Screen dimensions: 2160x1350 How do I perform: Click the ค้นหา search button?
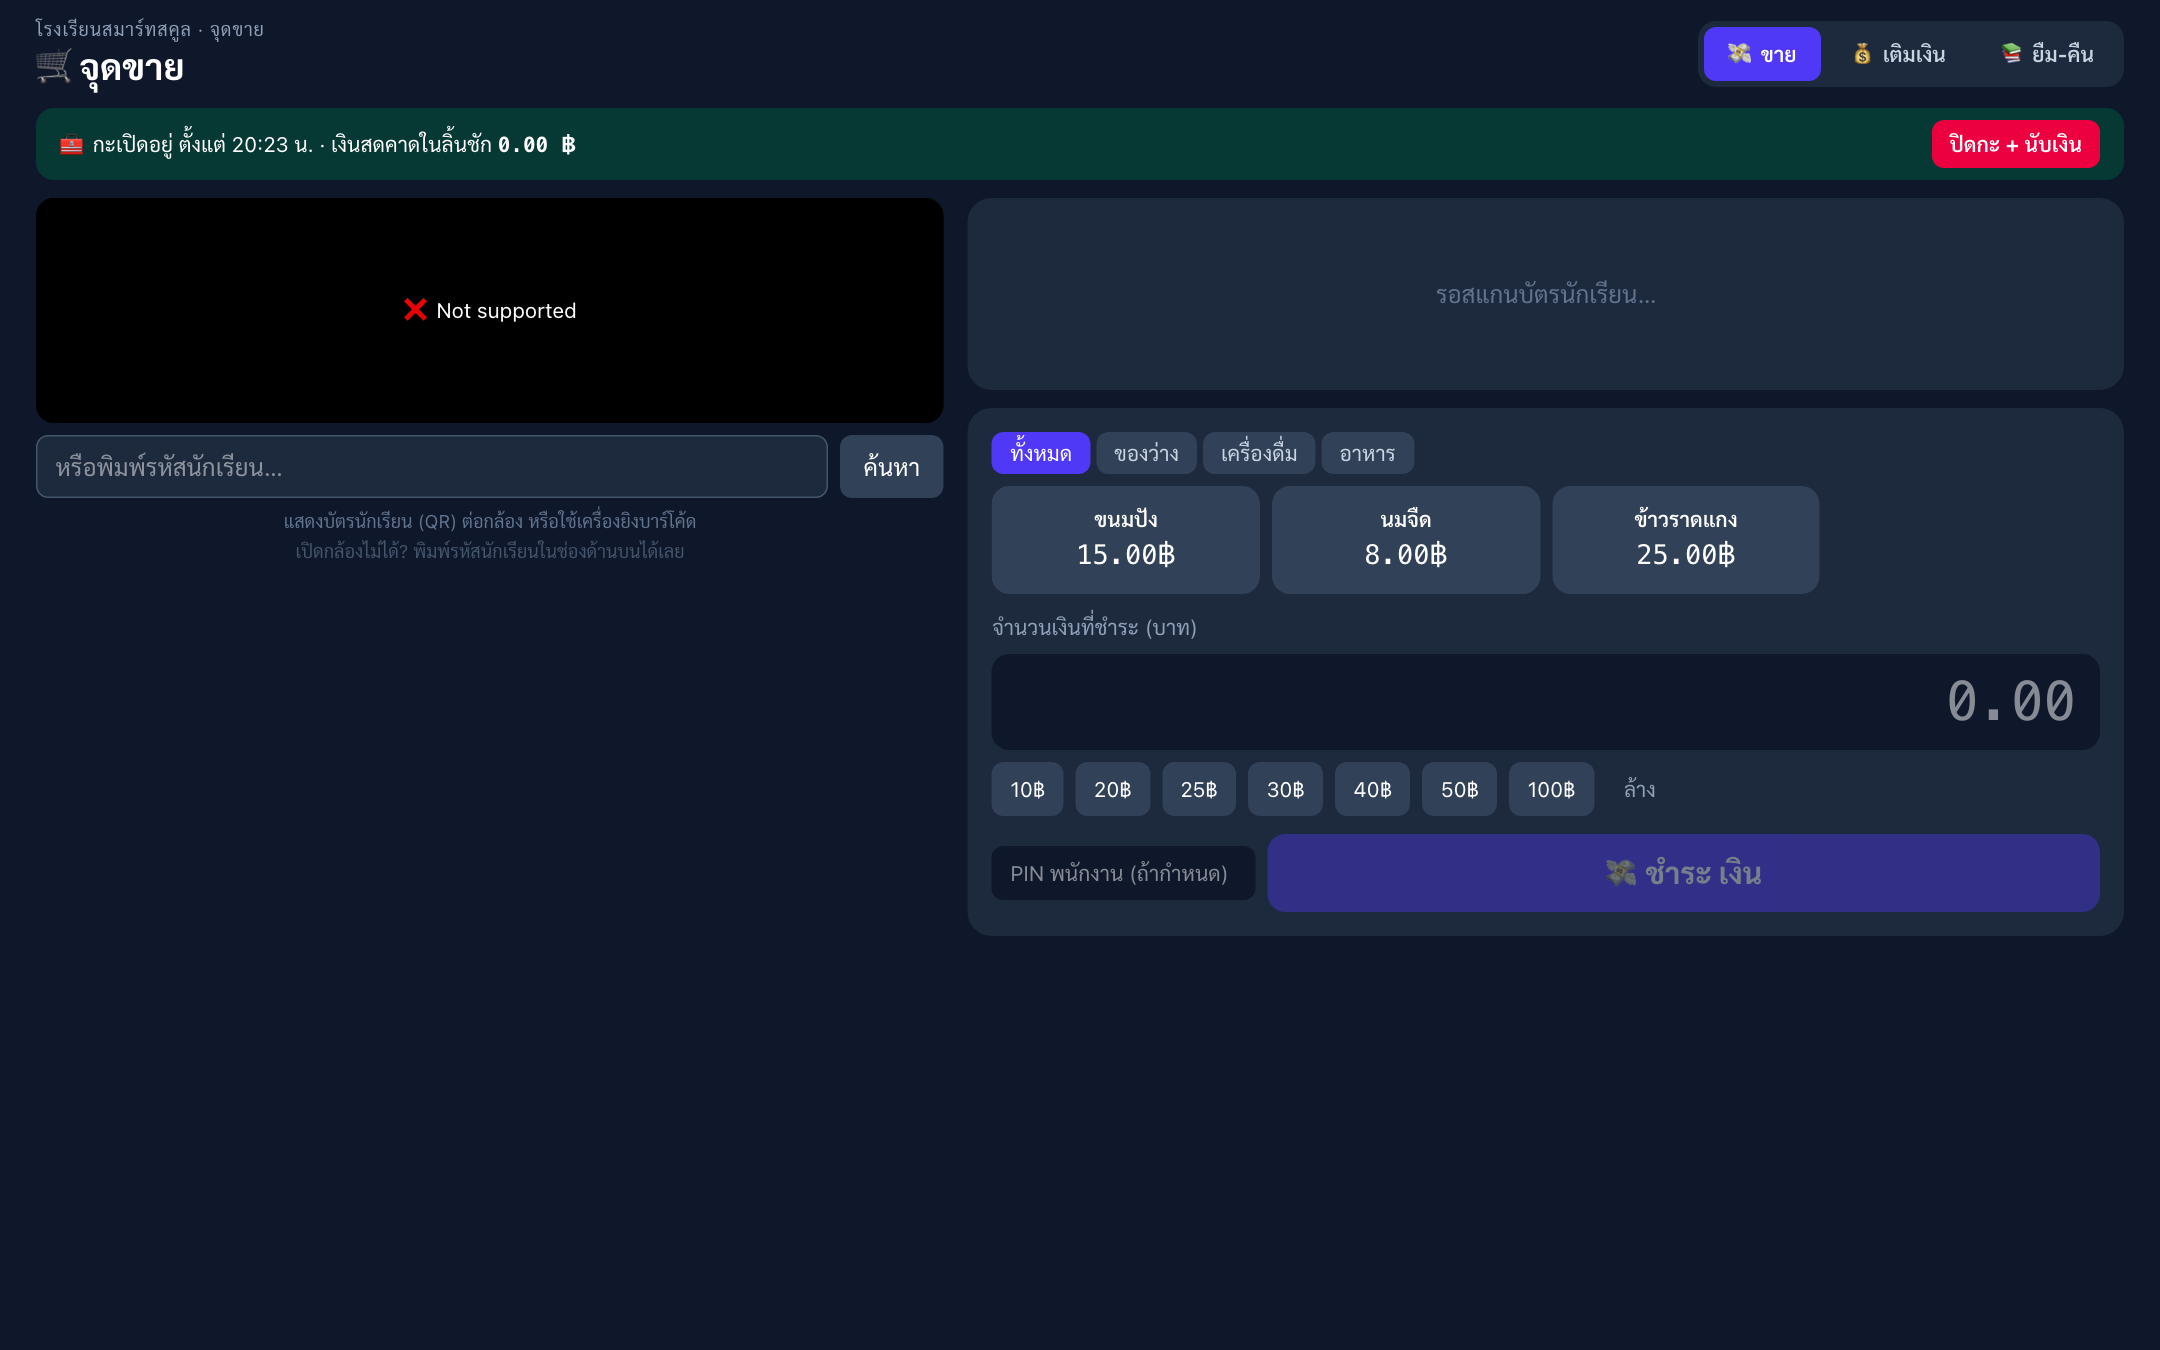[891, 467]
